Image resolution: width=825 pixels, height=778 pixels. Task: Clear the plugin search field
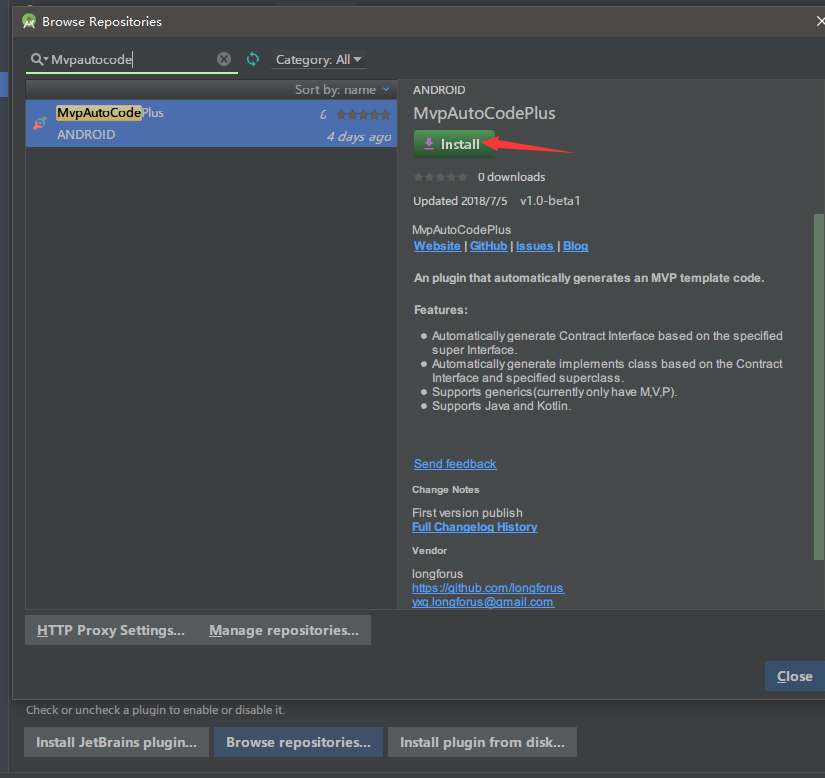(224, 59)
